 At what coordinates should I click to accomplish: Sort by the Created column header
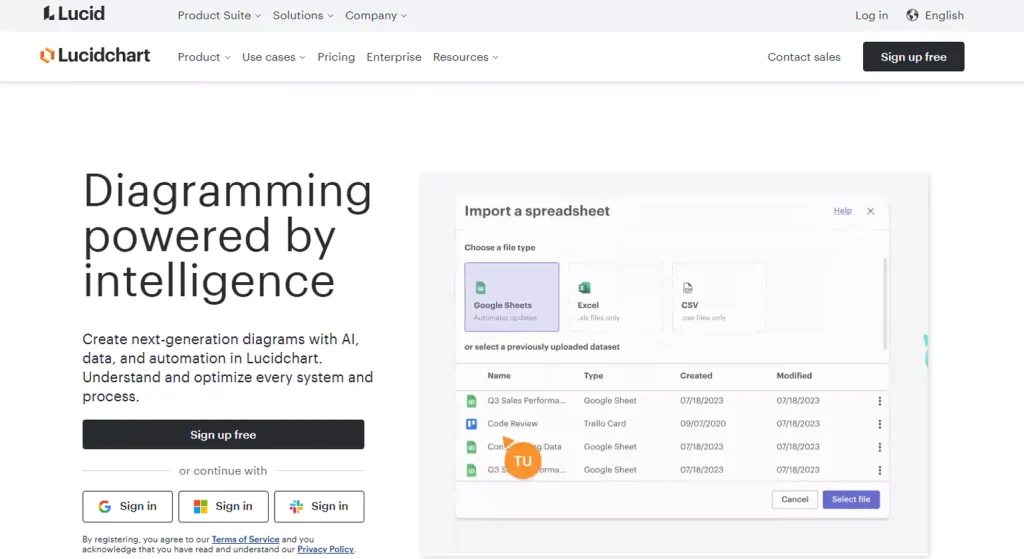pos(696,375)
